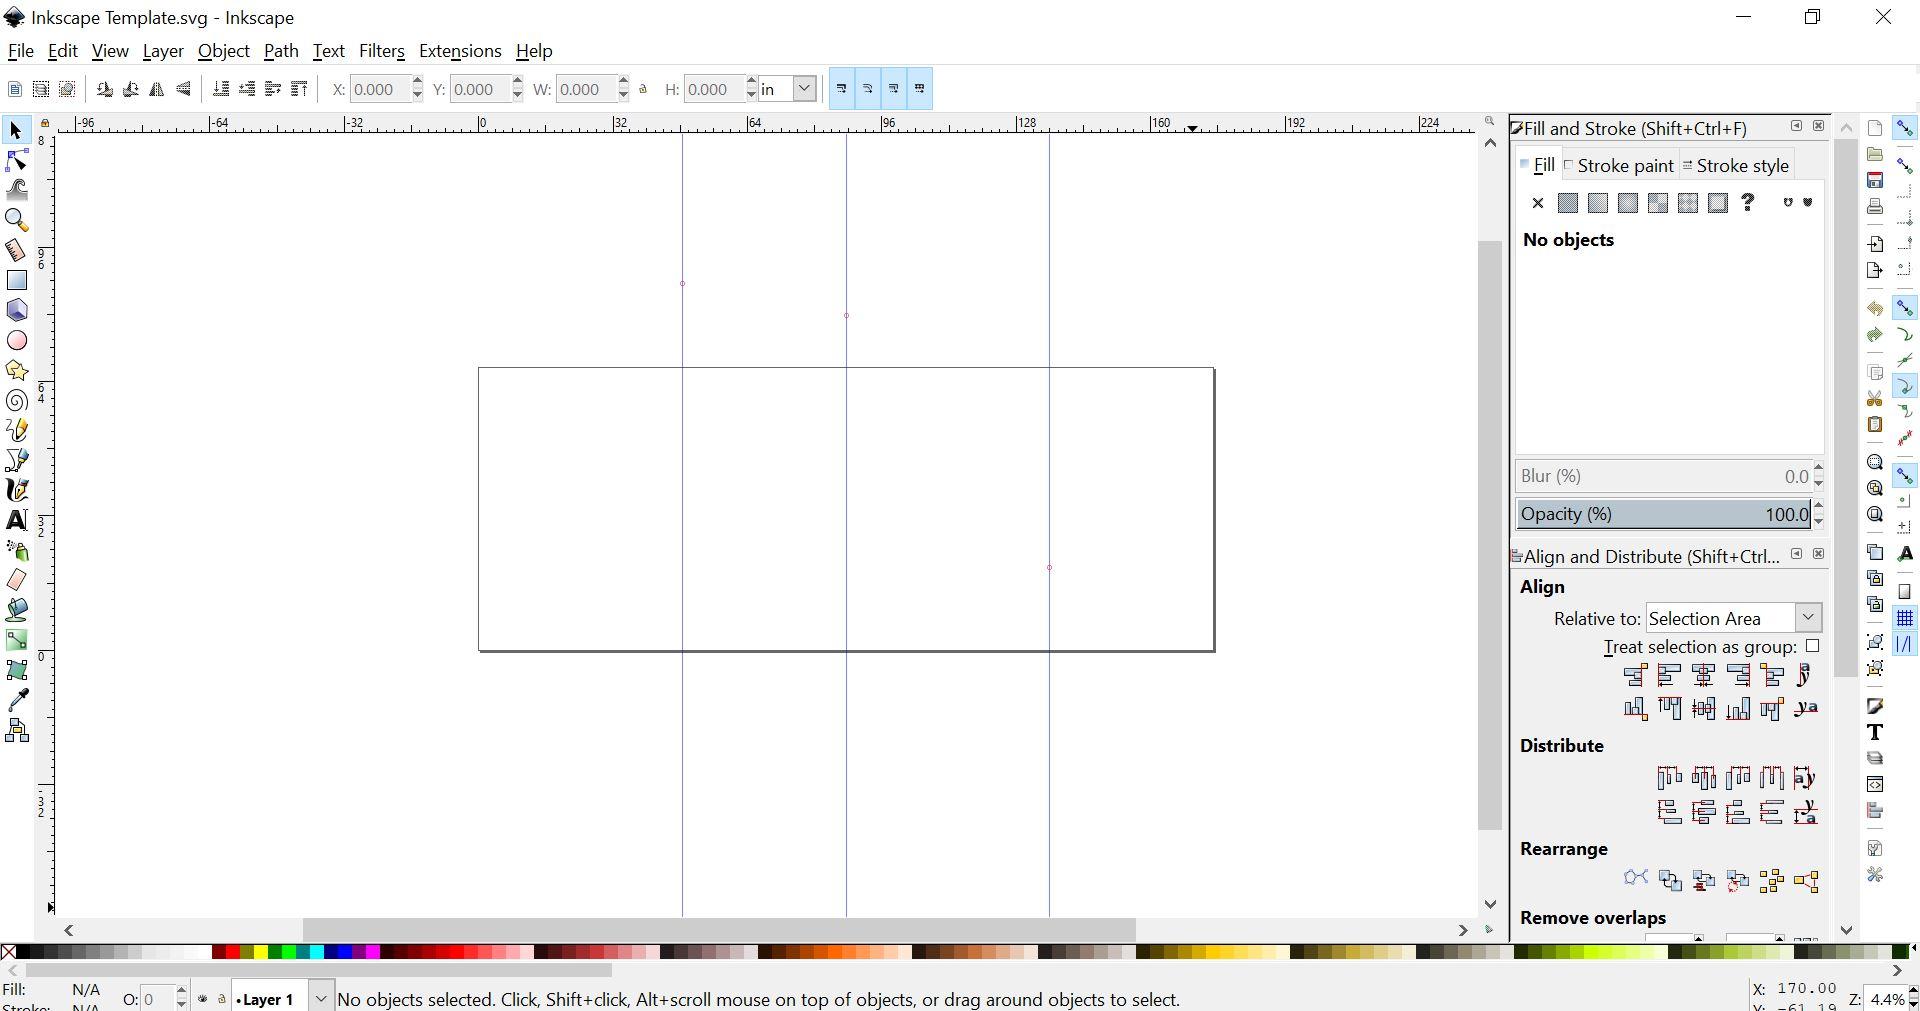This screenshot has height=1011, width=1920.
Task: Toggle moving patterns with objects
Action: 920,89
